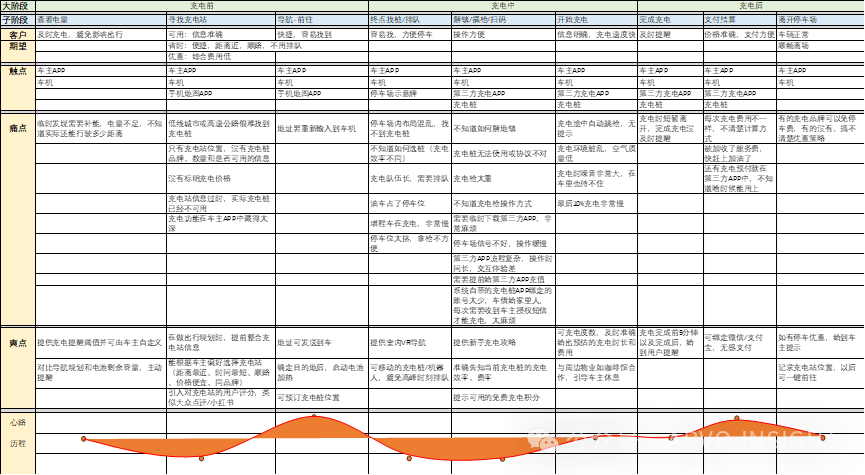
Task: Click the emotion curve peak under 导航-前往
Action: click(x=314, y=416)
